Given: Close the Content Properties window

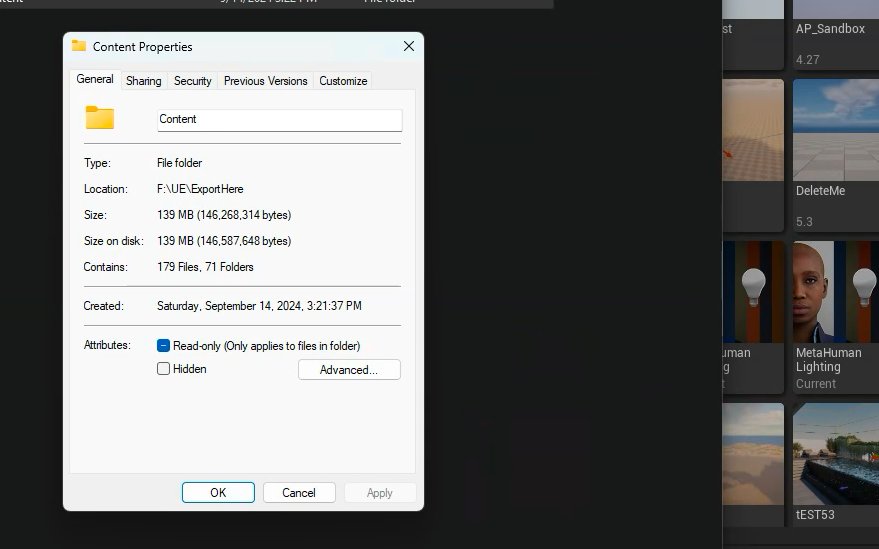Looking at the screenshot, I should coord(409,47).
